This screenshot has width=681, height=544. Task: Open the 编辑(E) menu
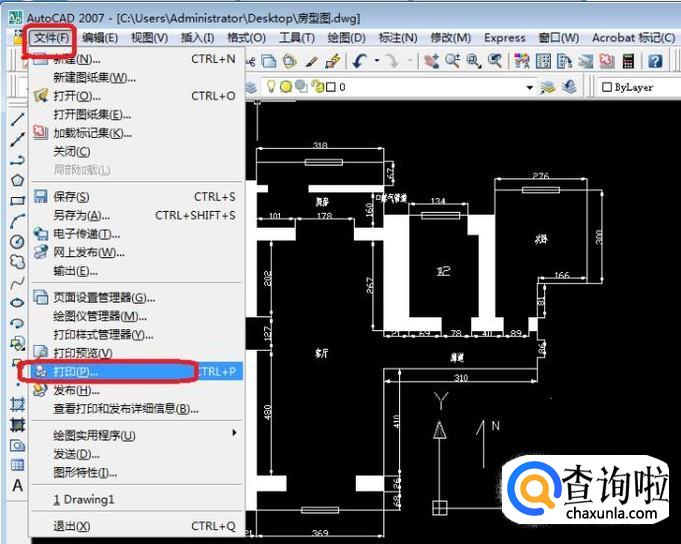point(100,38)
